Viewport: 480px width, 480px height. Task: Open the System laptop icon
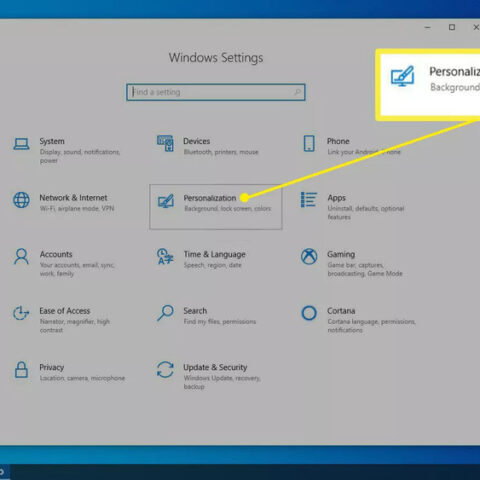coord(21,144)
